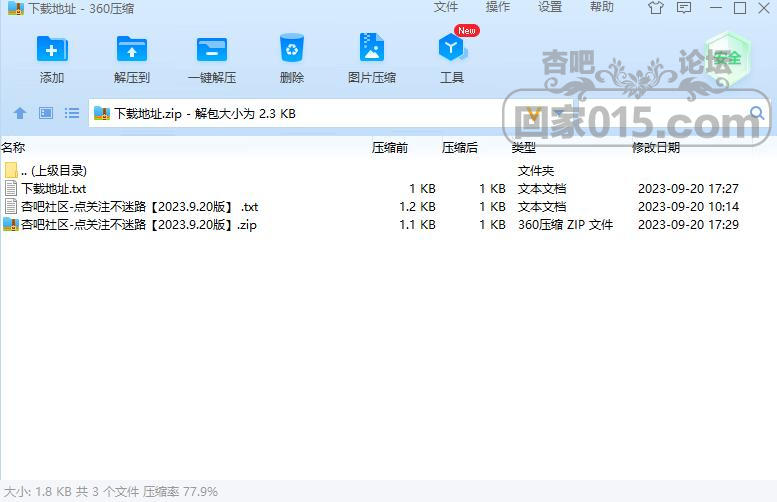Open the 帮助 (Help) menu
This screenshot has width=777, height=502.
point(602,8)
